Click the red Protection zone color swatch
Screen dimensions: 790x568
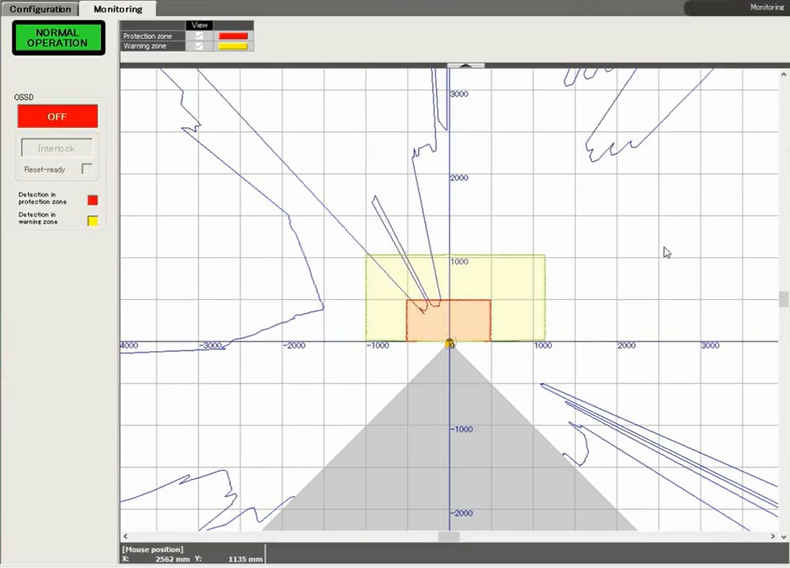(233, 36)
